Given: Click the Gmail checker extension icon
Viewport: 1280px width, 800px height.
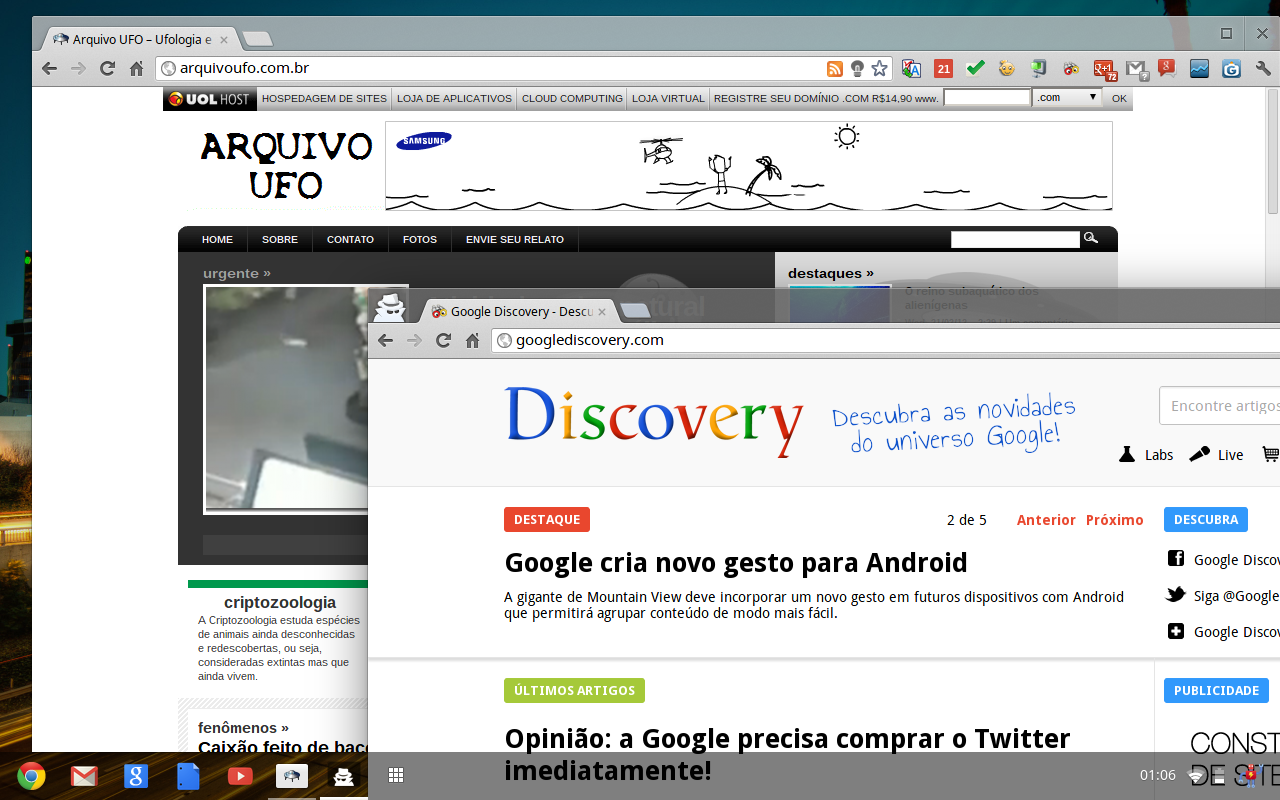Looking at the screenshot, I should click(x=1135, y=69).
